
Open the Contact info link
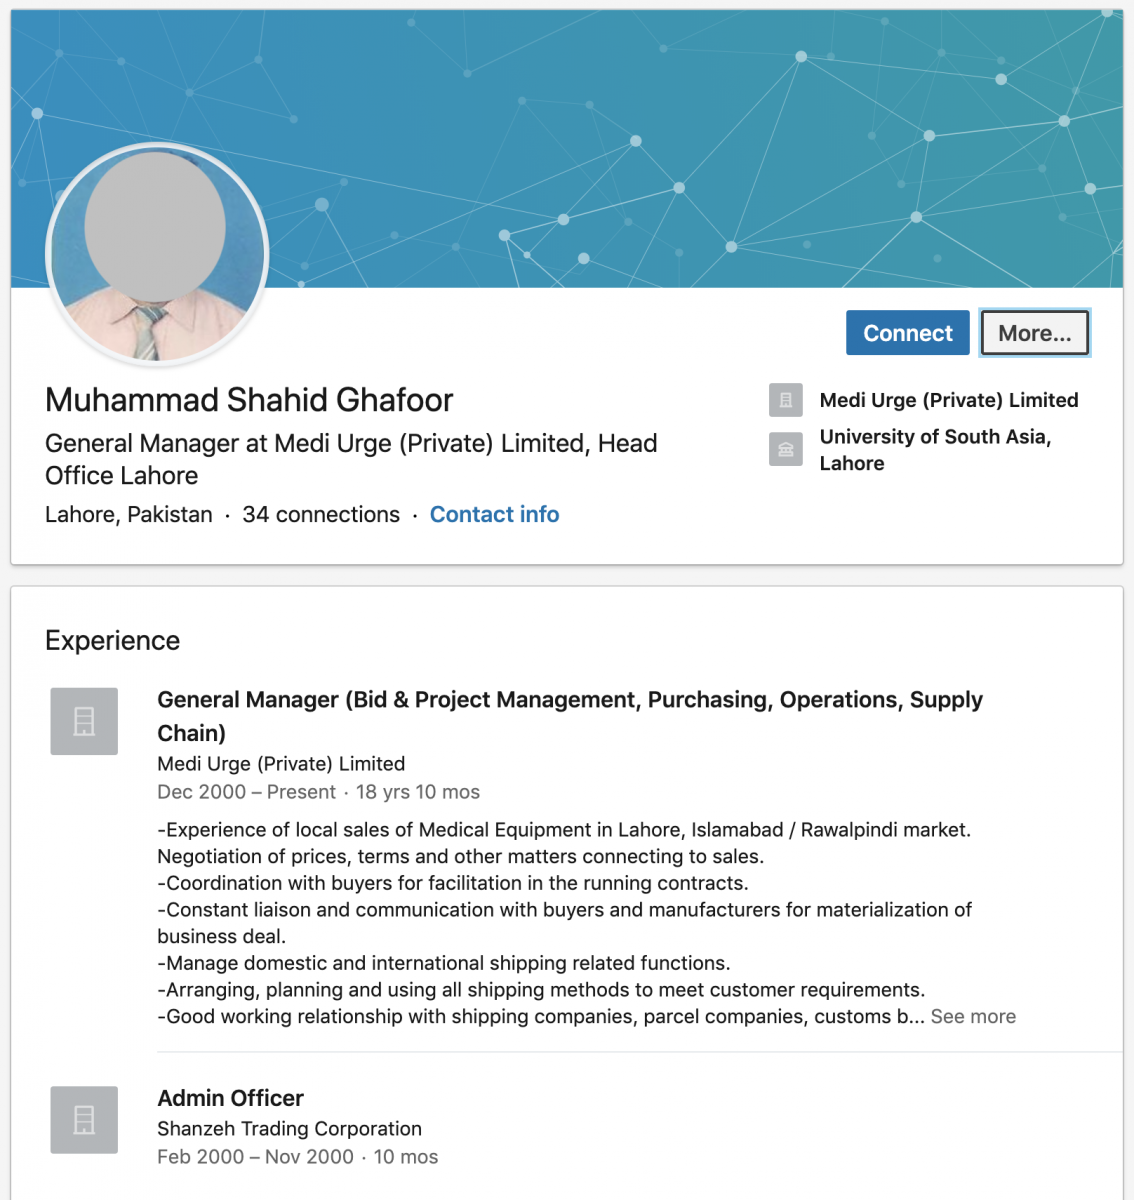click(494, 514)
